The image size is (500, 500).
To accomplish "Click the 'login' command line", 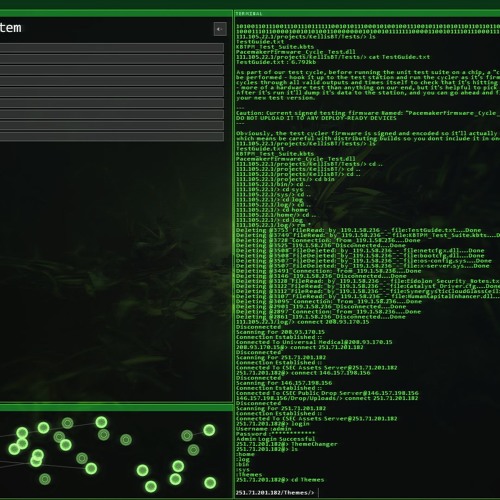I will click(x=273, y=424).
